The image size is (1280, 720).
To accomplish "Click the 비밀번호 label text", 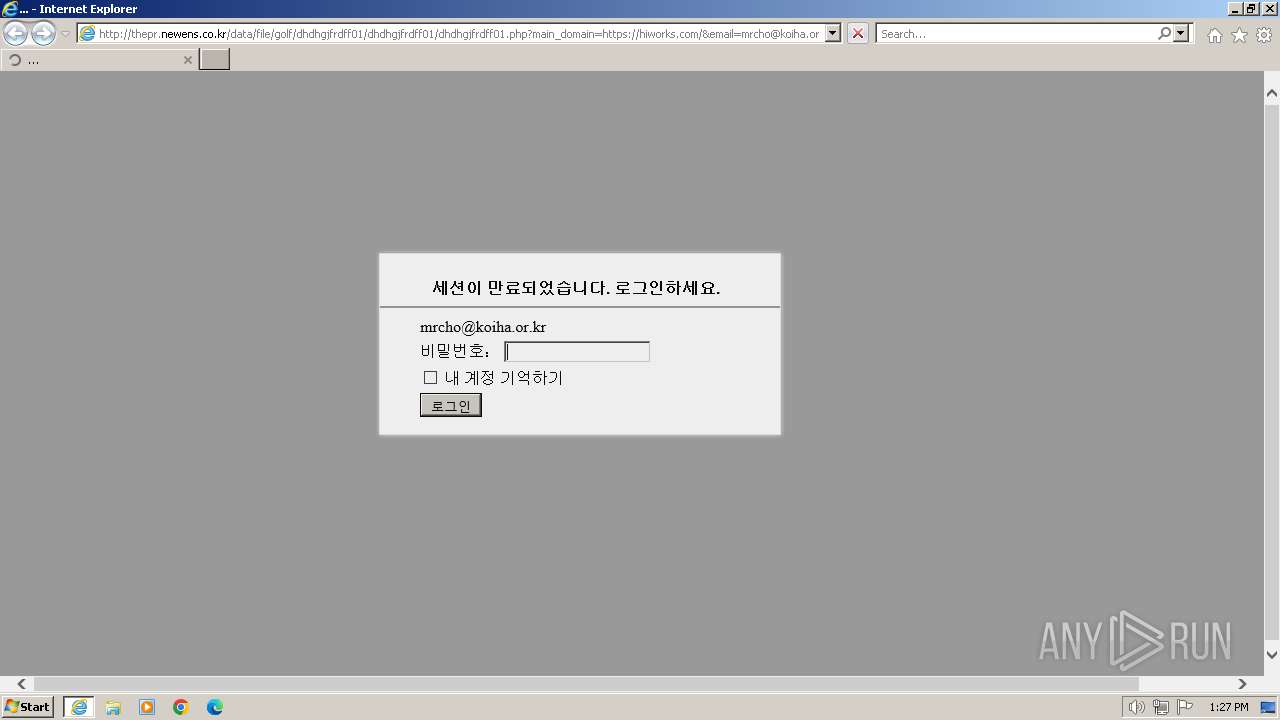I will click(x=453, y=351).
